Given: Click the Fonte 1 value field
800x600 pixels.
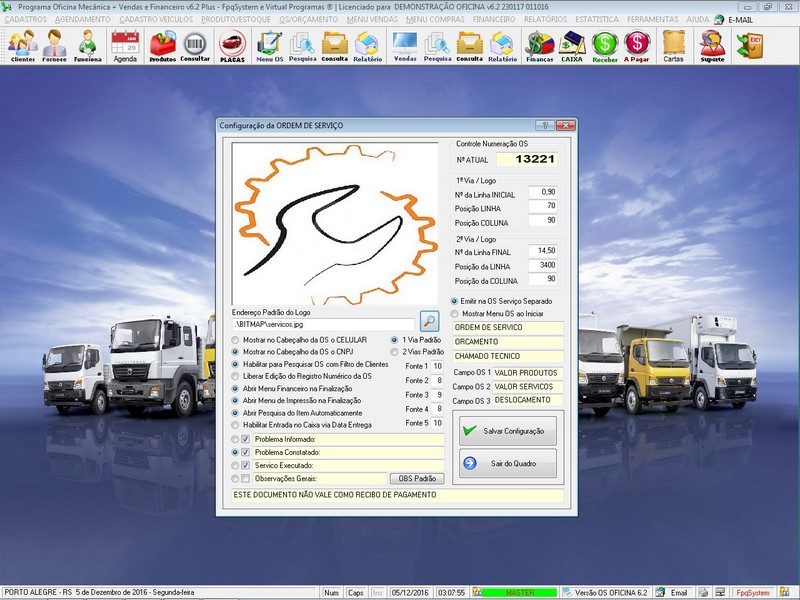Looking at the screenshot, I should [437, 366].
